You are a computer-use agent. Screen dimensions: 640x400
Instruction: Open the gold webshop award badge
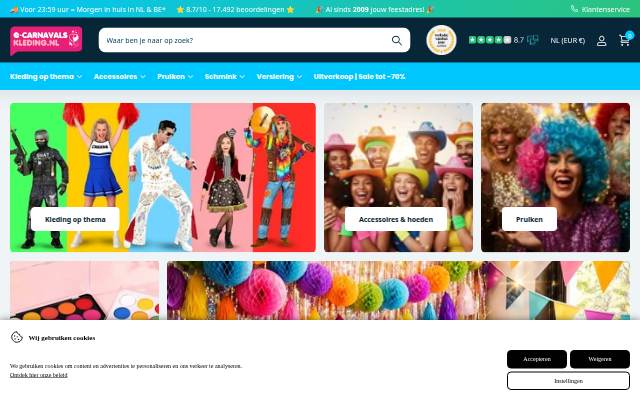pos(441,40)
